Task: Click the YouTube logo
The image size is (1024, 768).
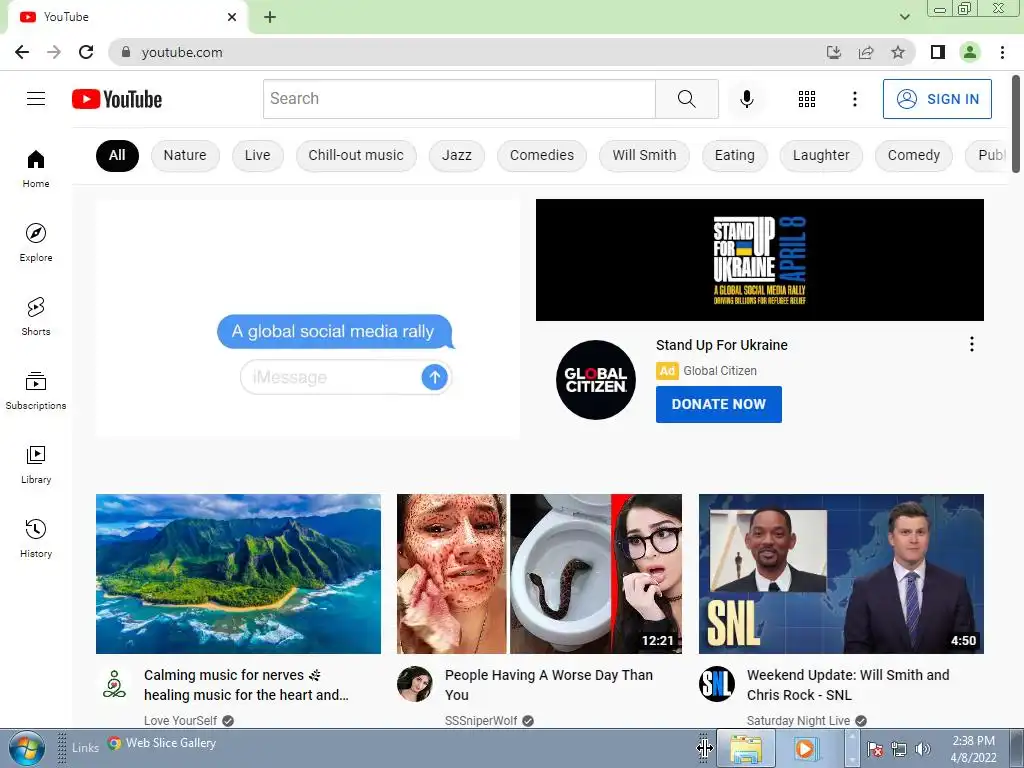Action: point(117,99)
